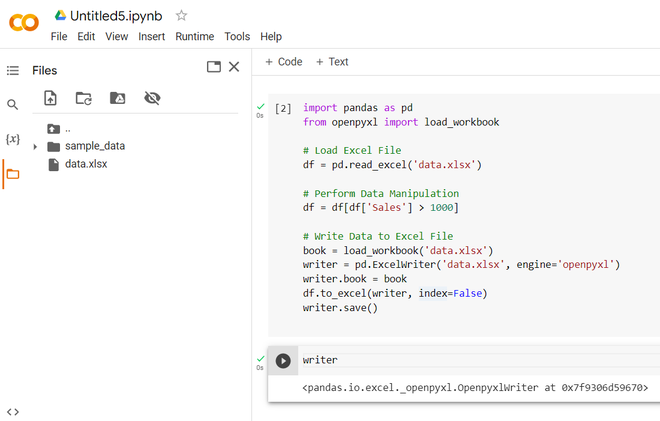Image resolution: width=660 pixels, height=421 pixels.
Task: Select the data.xlsx file
Action: pyautogui.click(x=85, y=164)
